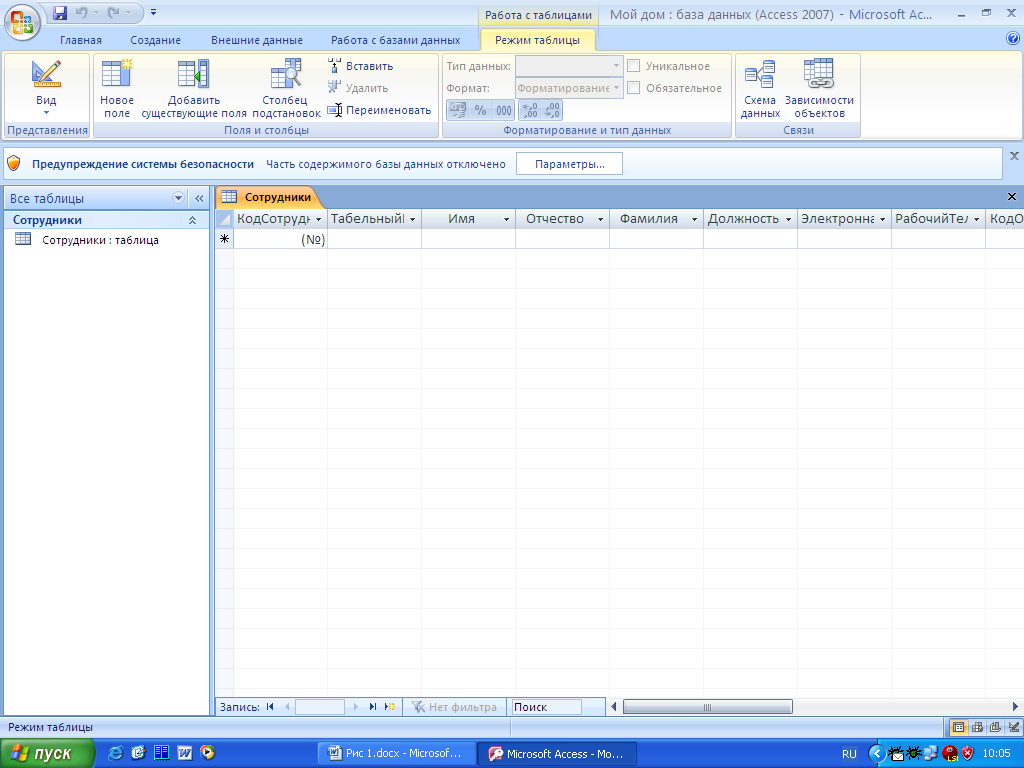
Task: Click Удалить column command
Action: point(359,88)
